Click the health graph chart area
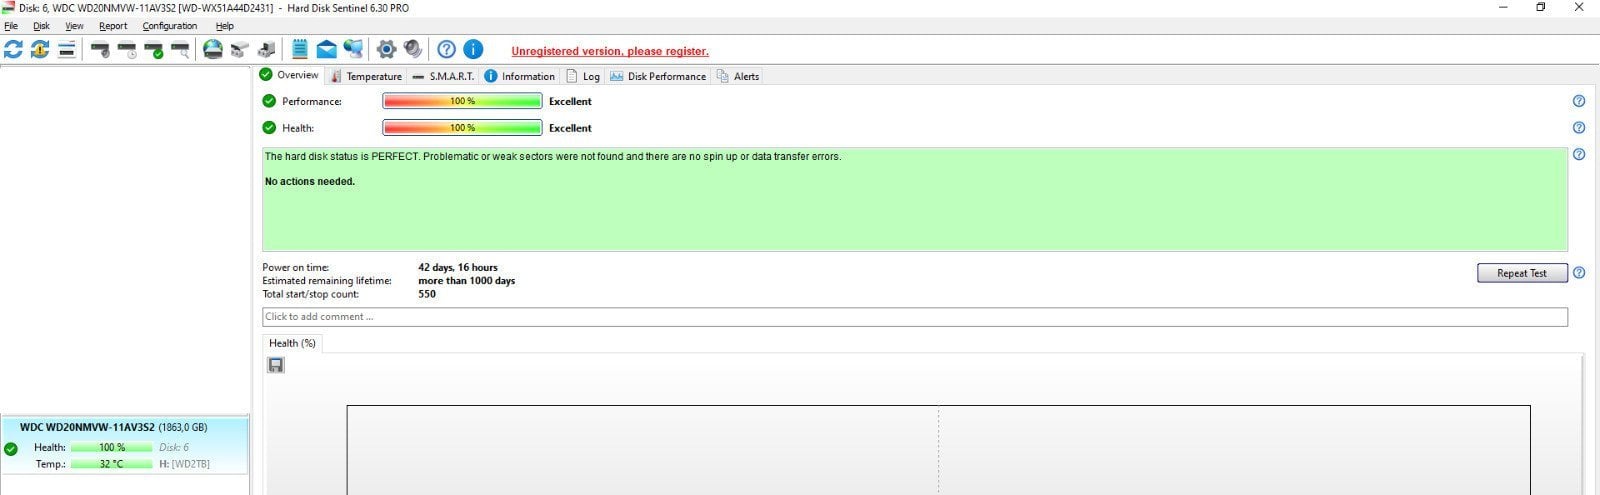 (x=938, y=450)
